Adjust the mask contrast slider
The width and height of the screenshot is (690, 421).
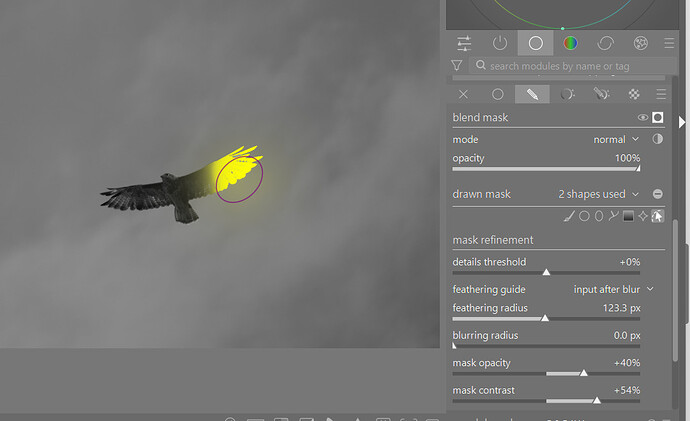[x=546, y=401]
